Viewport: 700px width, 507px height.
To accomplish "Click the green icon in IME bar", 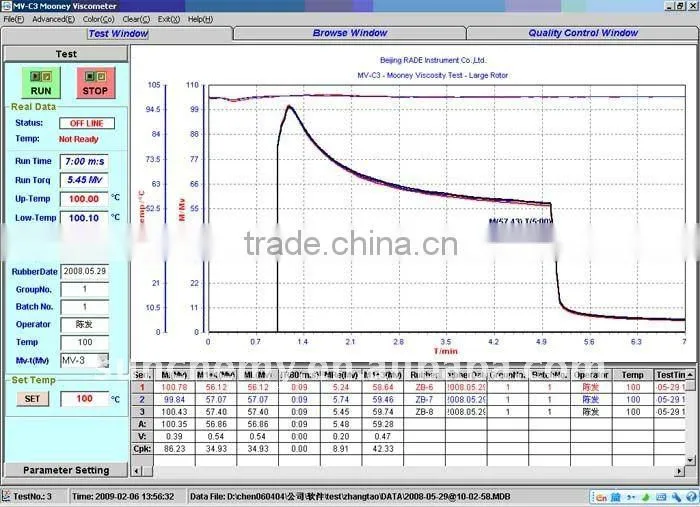I will tap(646, 497).
